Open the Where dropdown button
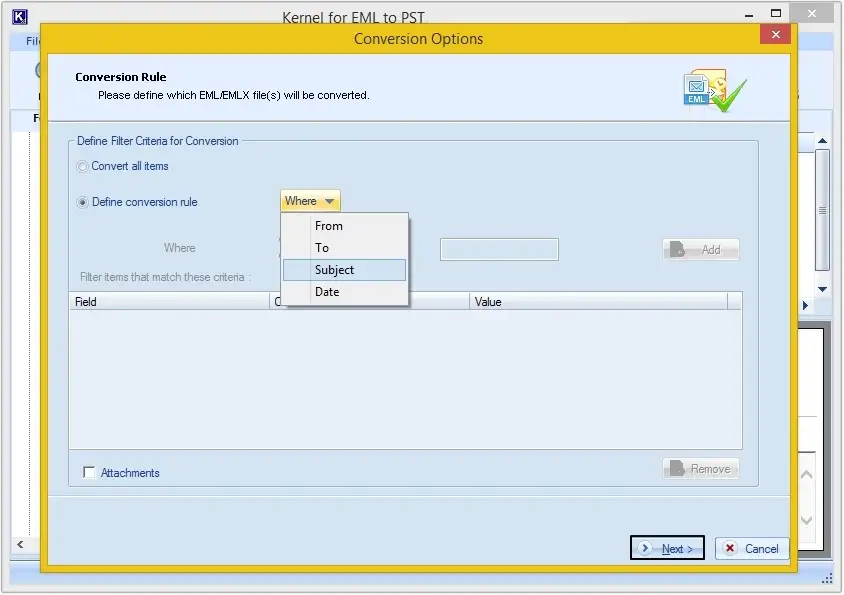Image resolution: width=844 pixels, height=595 pixels. [x=310, y=201]
